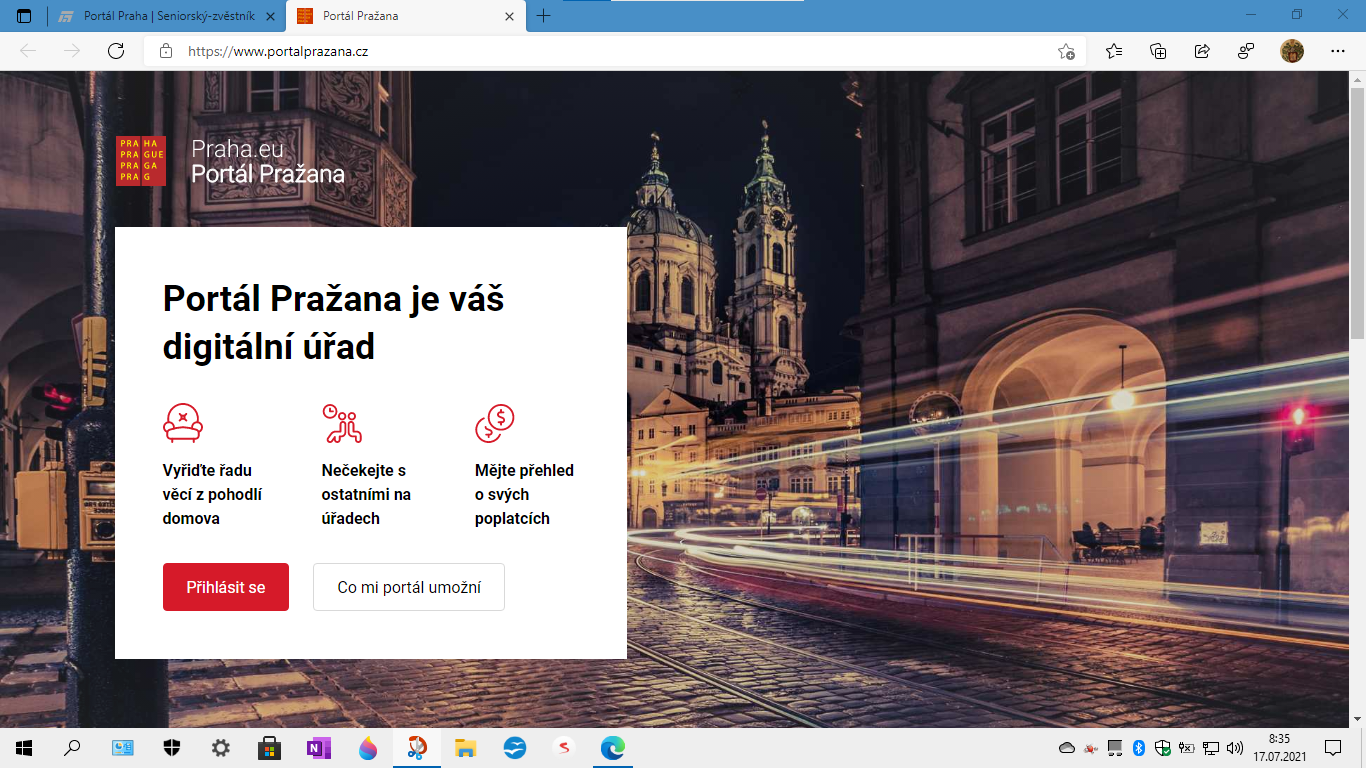The image size is (1366, 768).
Task: Open the Co mi portál umožní page
Action: 409,587
